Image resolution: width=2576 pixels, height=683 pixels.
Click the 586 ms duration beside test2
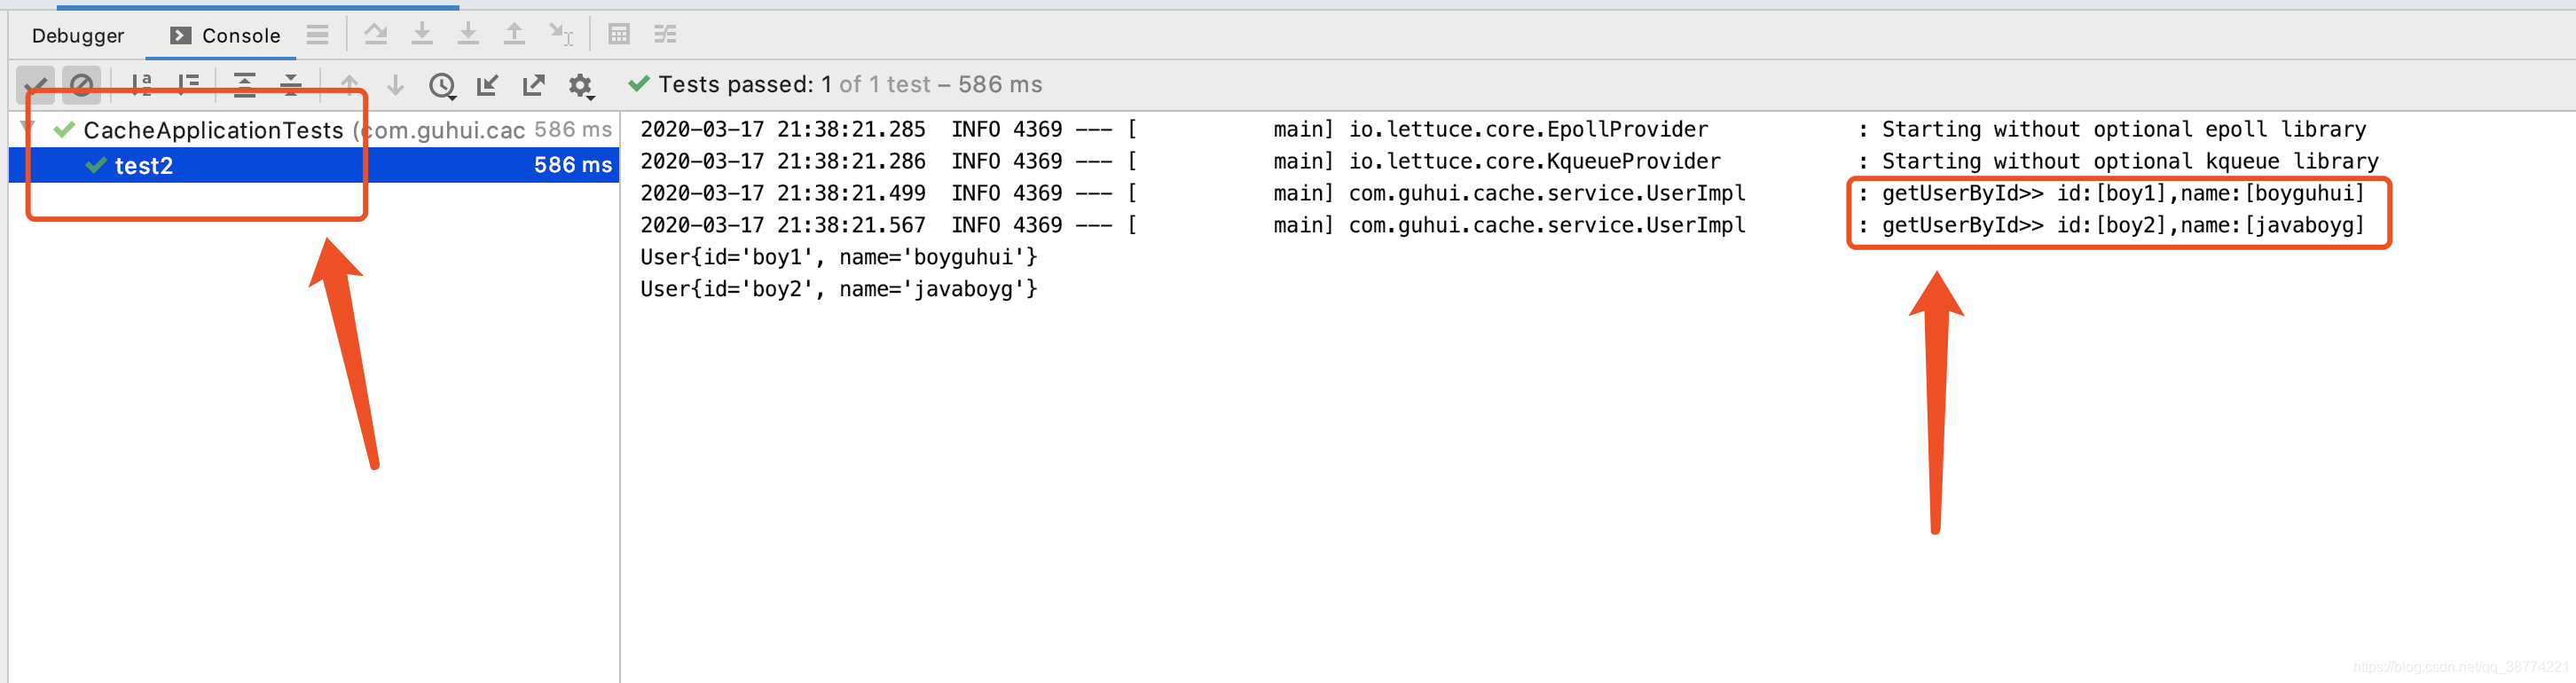coord(573,165)
